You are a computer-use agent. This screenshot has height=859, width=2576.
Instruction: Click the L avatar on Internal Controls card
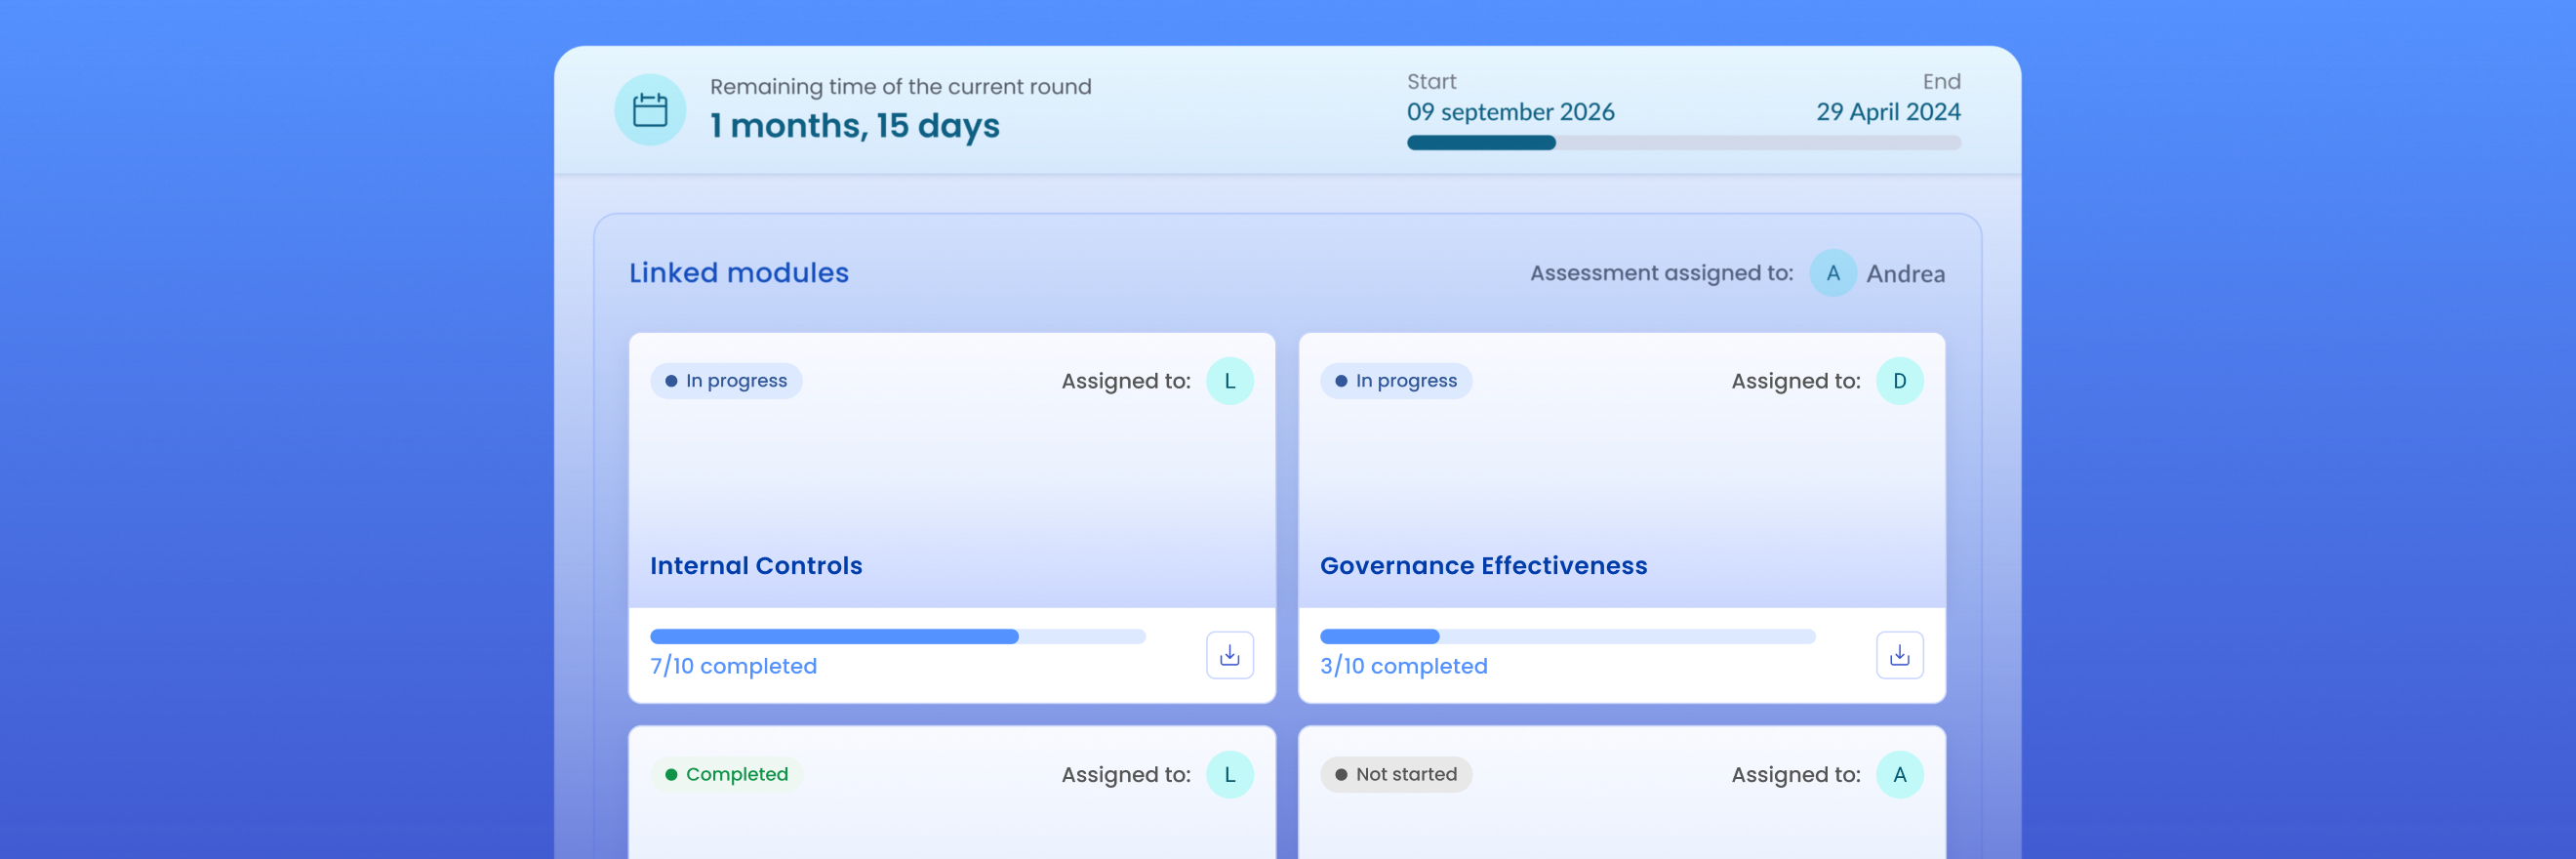(1229, 381)
